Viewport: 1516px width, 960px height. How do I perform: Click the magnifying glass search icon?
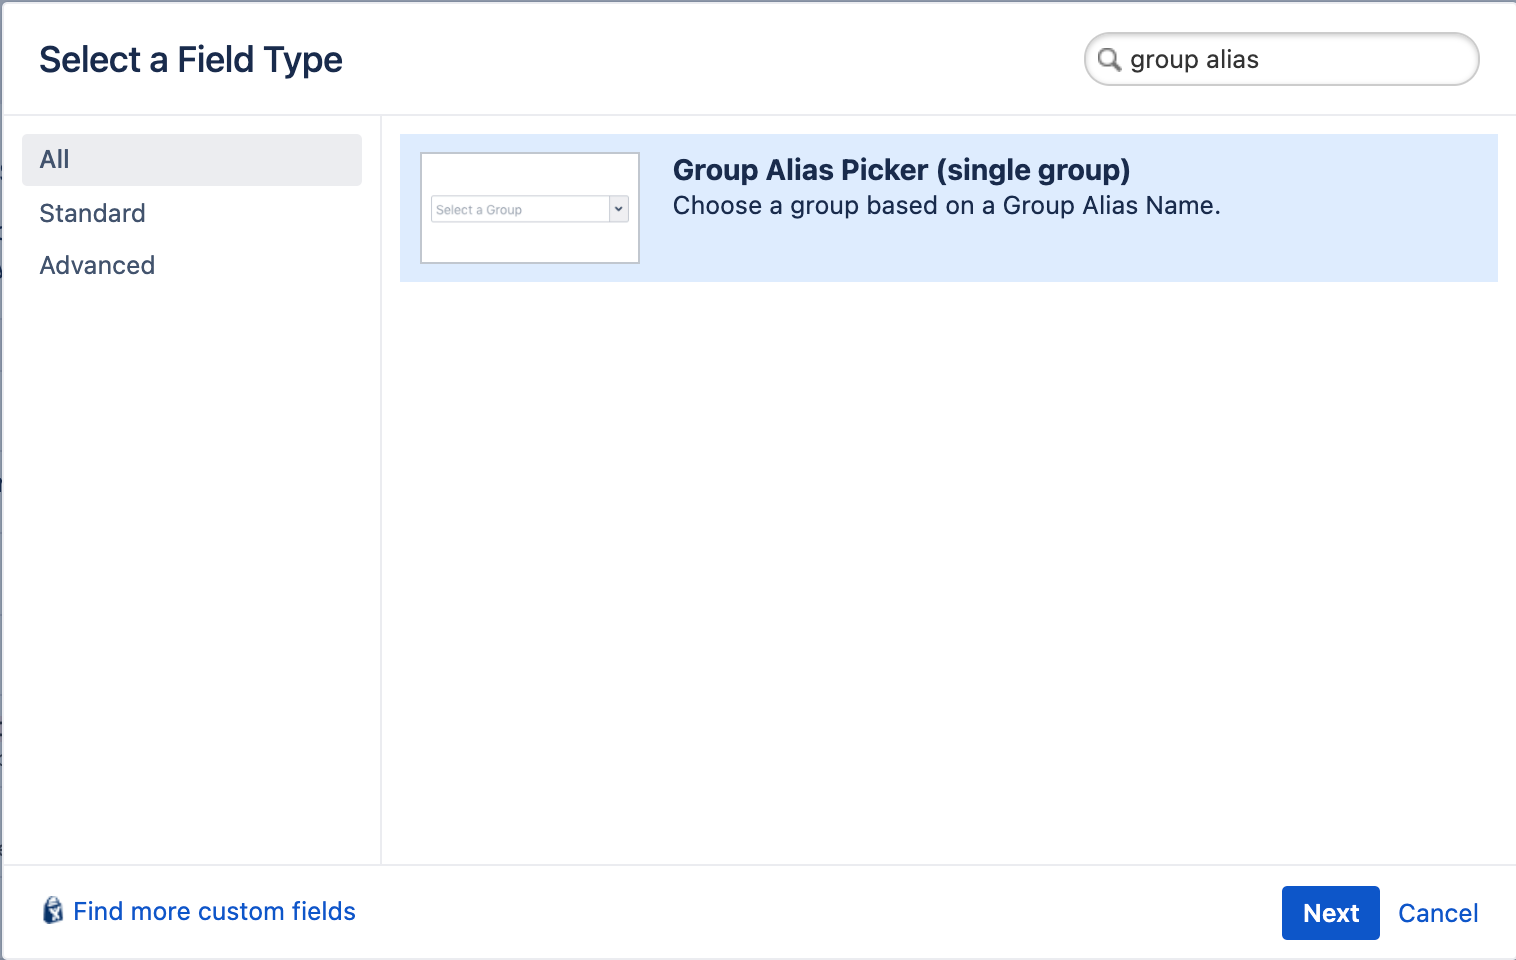[1108, 60]
